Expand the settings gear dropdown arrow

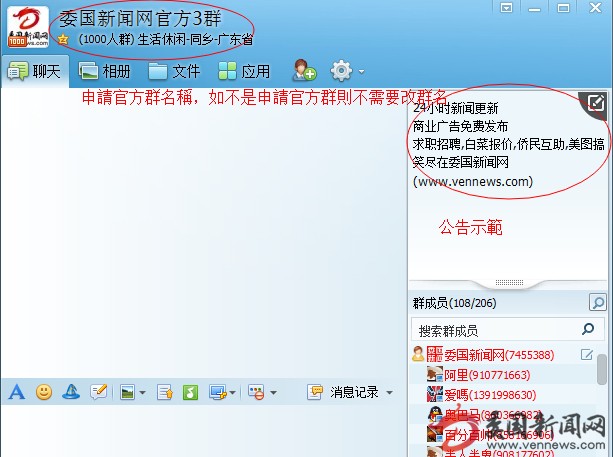click(361, 72)
